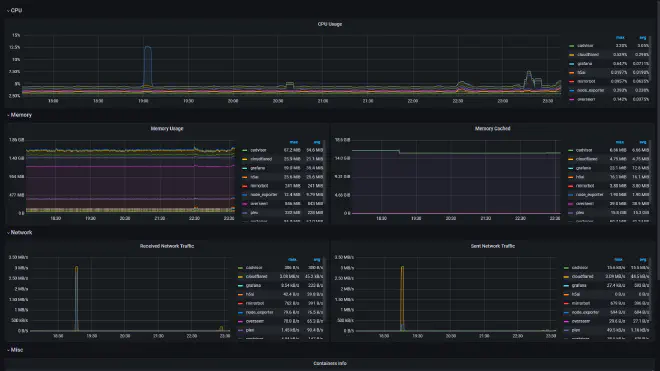Sort Memory Usage legend by avg
Image resolution: width=660 pixels, height=371 pixels.
pos(317,142)
